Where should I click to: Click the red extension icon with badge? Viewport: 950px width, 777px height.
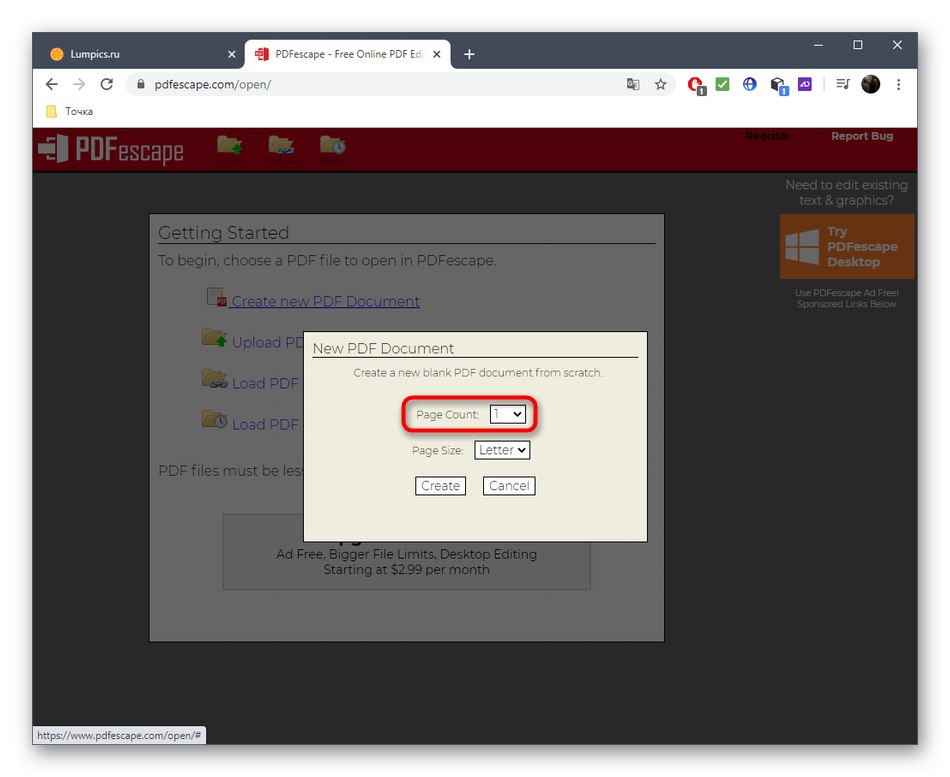pos(696,85)
